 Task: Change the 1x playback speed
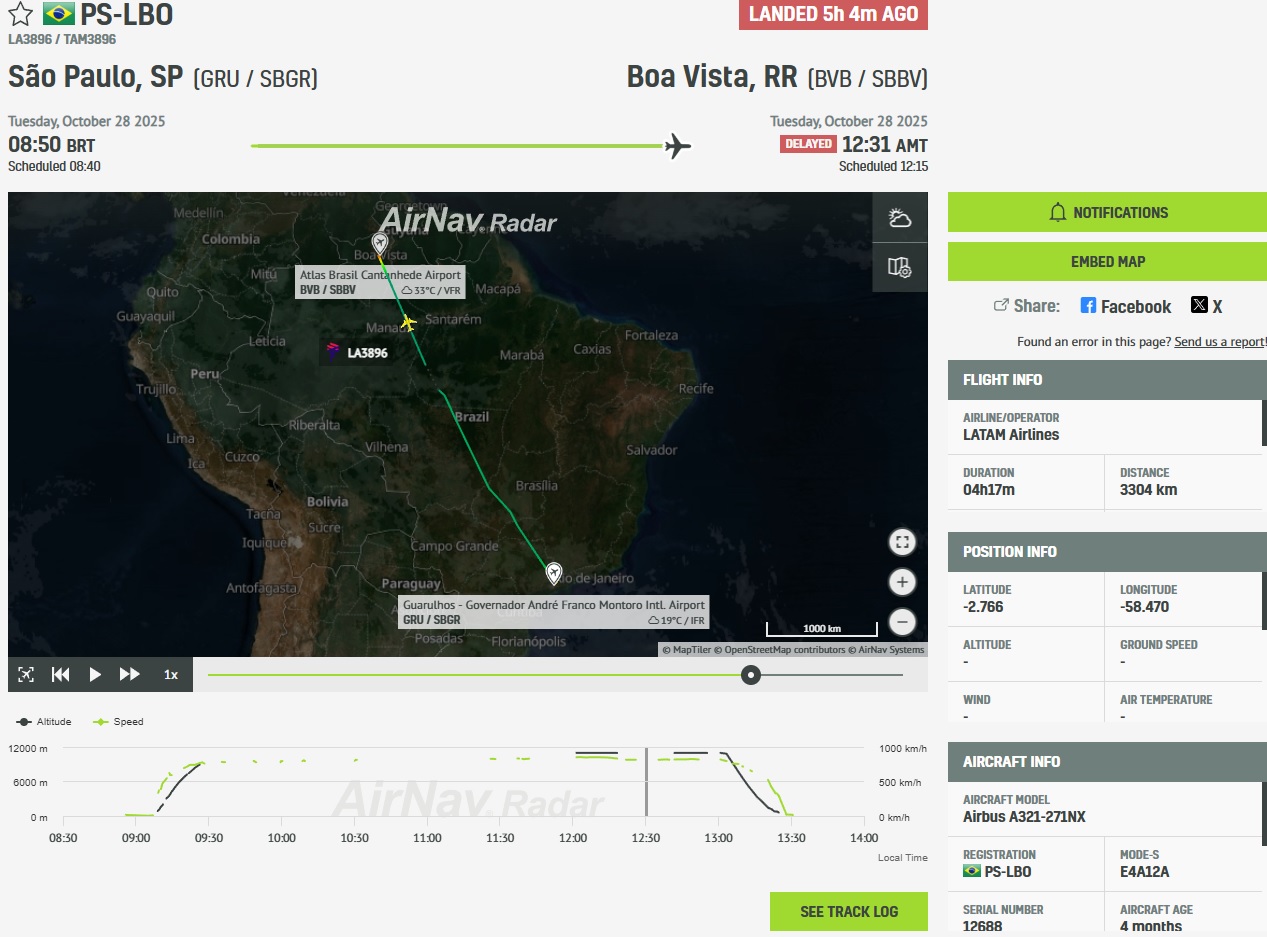pyautogui.click(x=171, y=675)
